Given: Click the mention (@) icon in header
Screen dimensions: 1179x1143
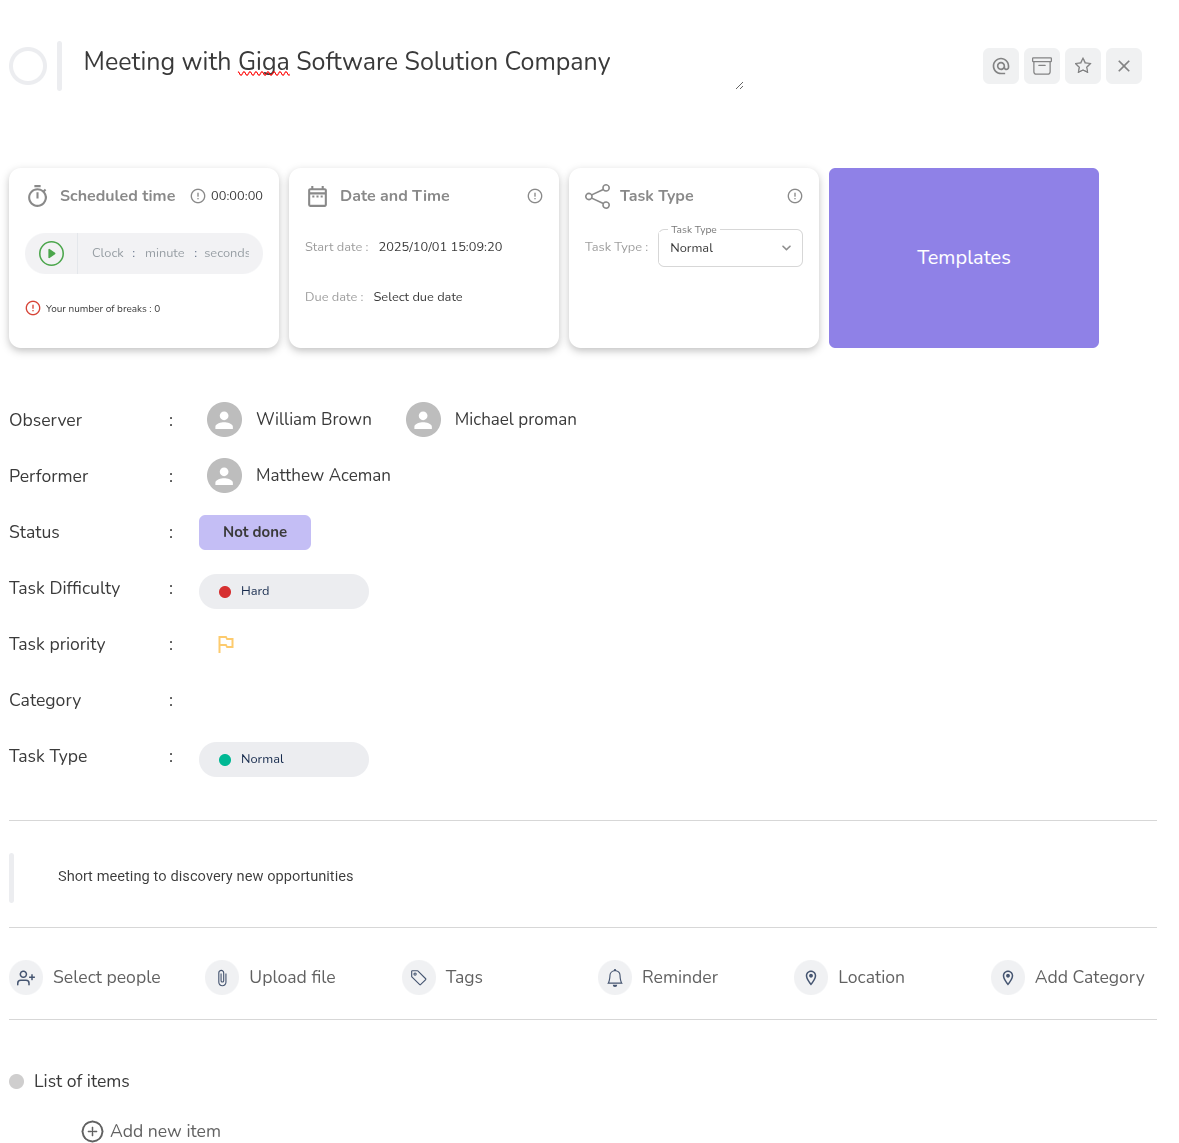Looking at the screenshot, I should click(x=1000, y=66).
